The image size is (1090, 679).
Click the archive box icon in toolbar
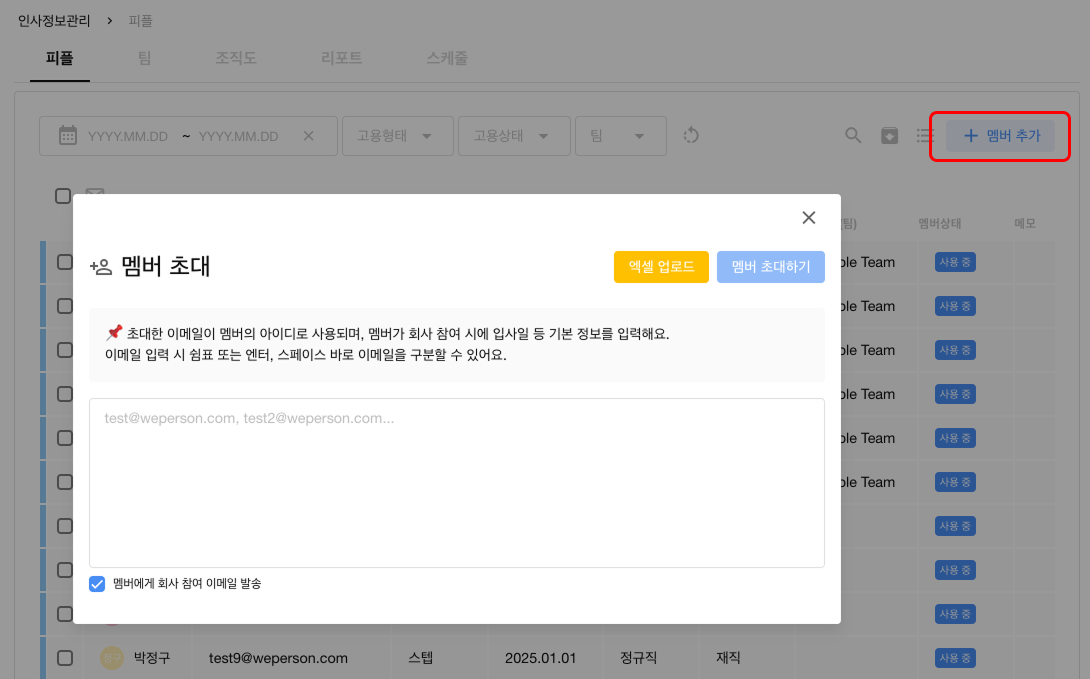pos(890,136)
